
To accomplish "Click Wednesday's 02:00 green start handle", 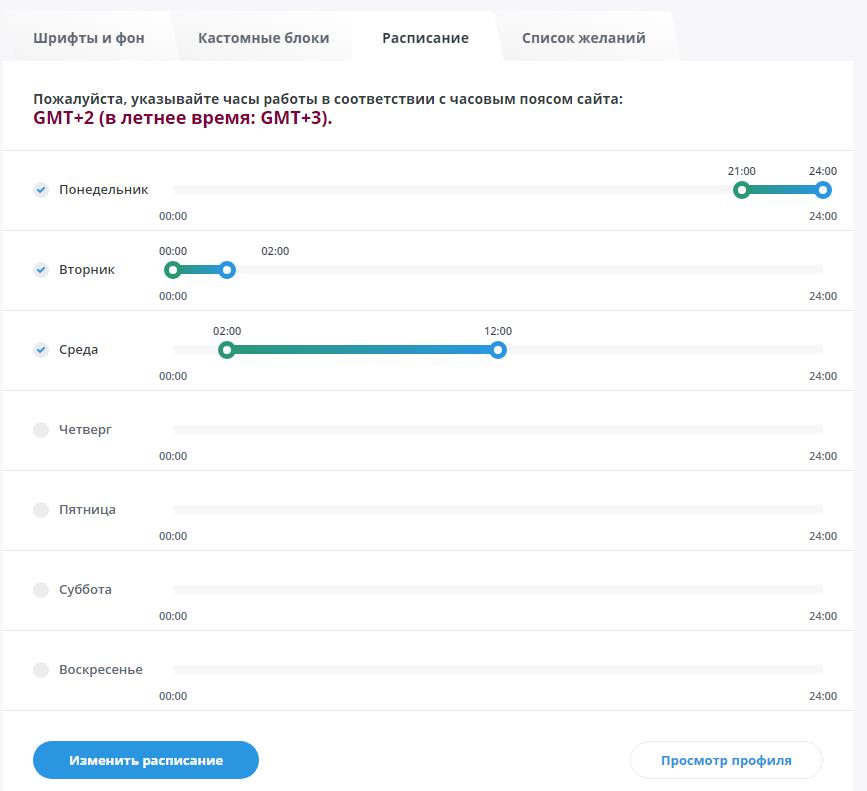I will pos(227,350).
